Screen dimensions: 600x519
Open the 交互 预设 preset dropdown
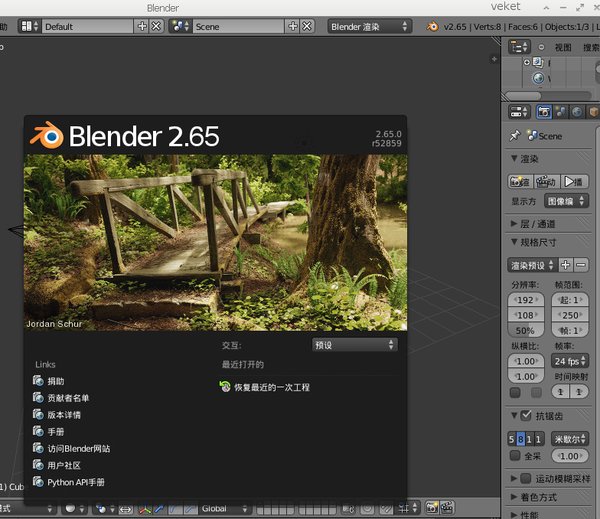(354, 344)
